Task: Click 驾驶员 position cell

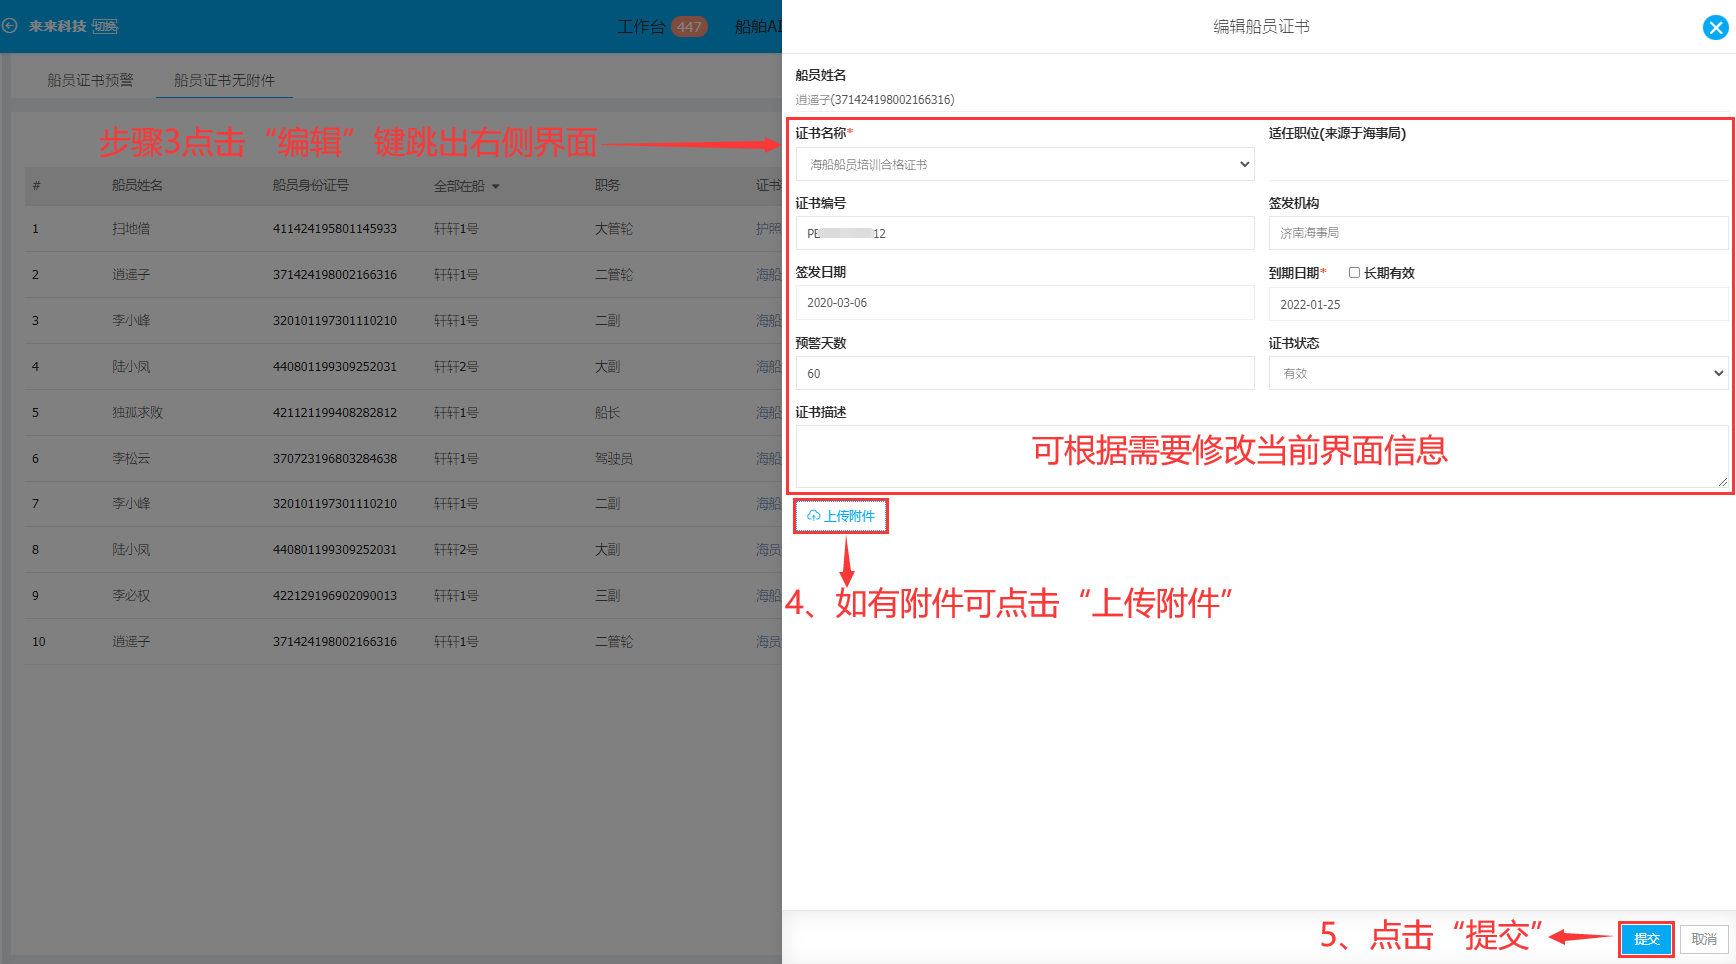Action: [614, 459]
